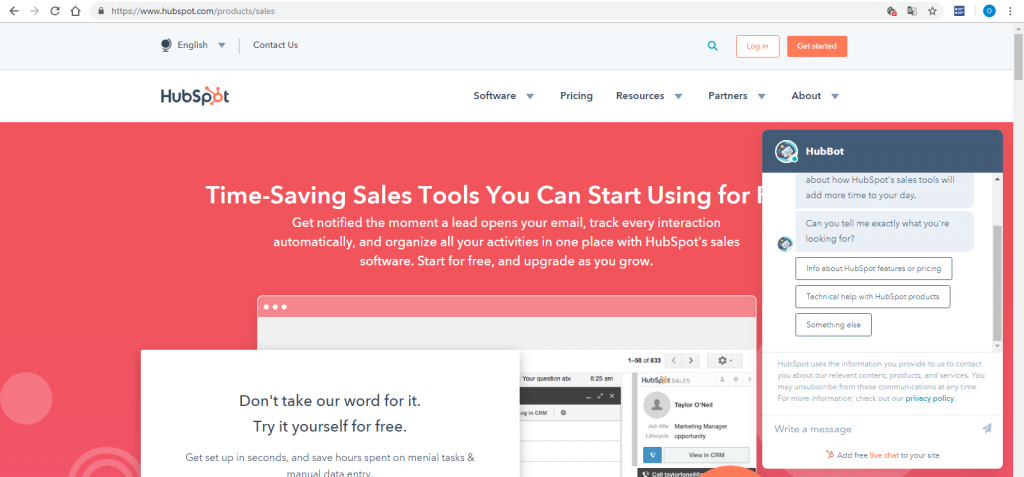Click the Log in button

[758, 46]
